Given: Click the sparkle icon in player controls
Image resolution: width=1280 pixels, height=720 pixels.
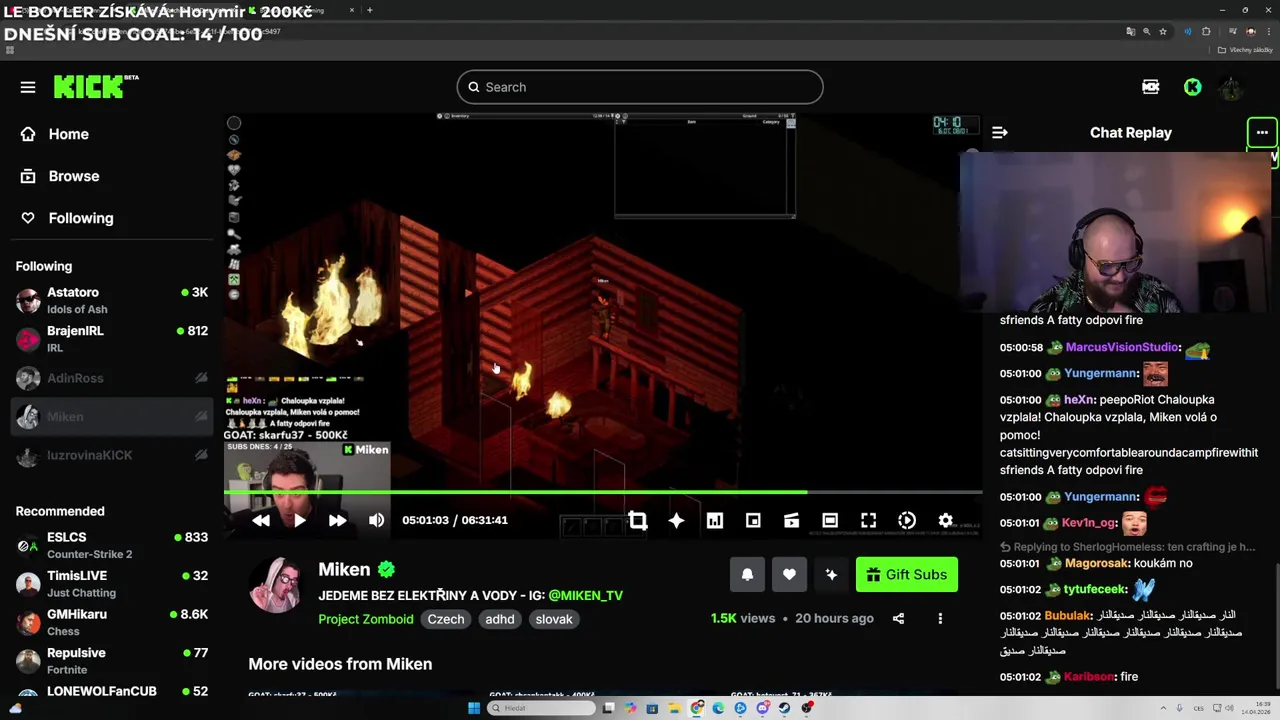Looking at the screenshot, I should point(676,520).
